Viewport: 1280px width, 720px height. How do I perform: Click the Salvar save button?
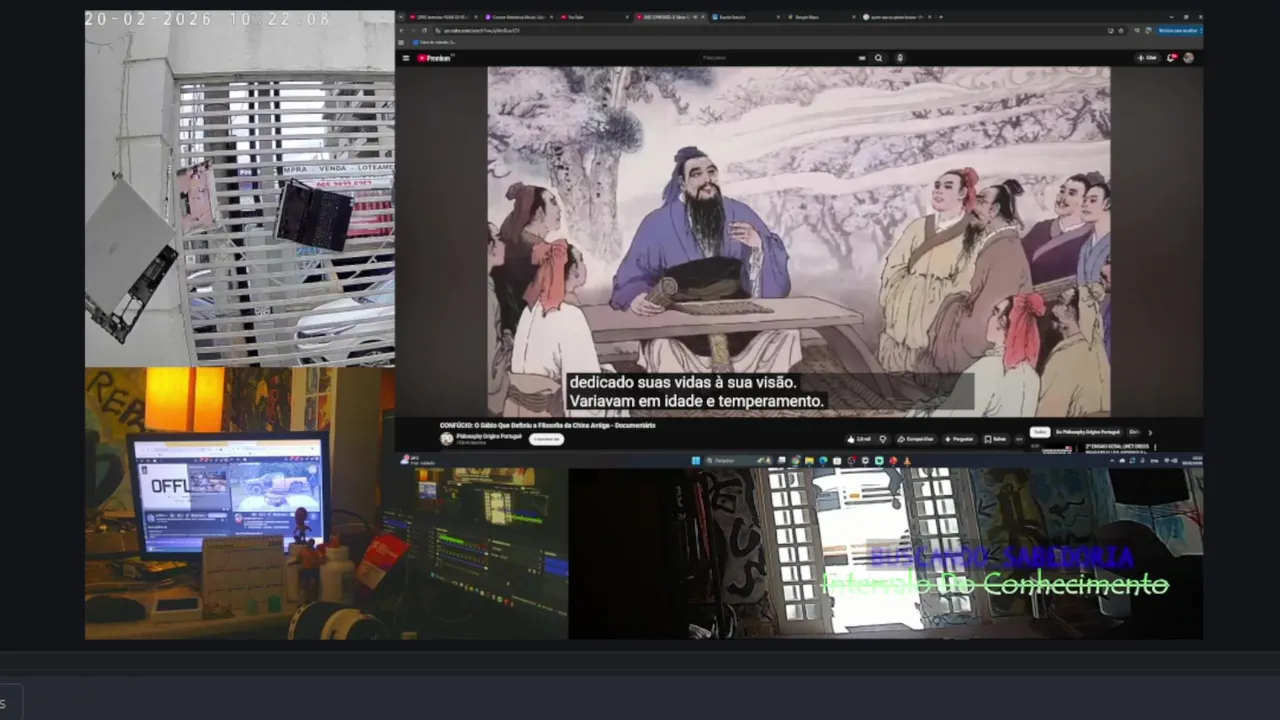click(x=995, y=439)
